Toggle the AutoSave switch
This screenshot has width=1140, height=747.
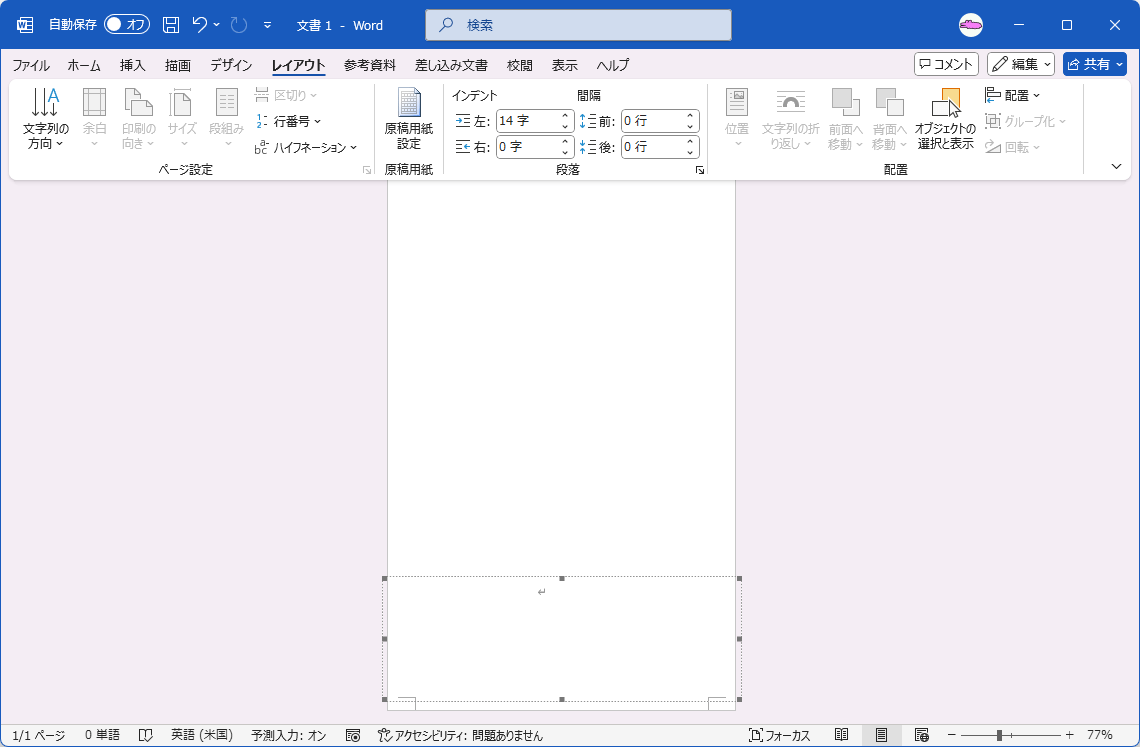point(127,25)
